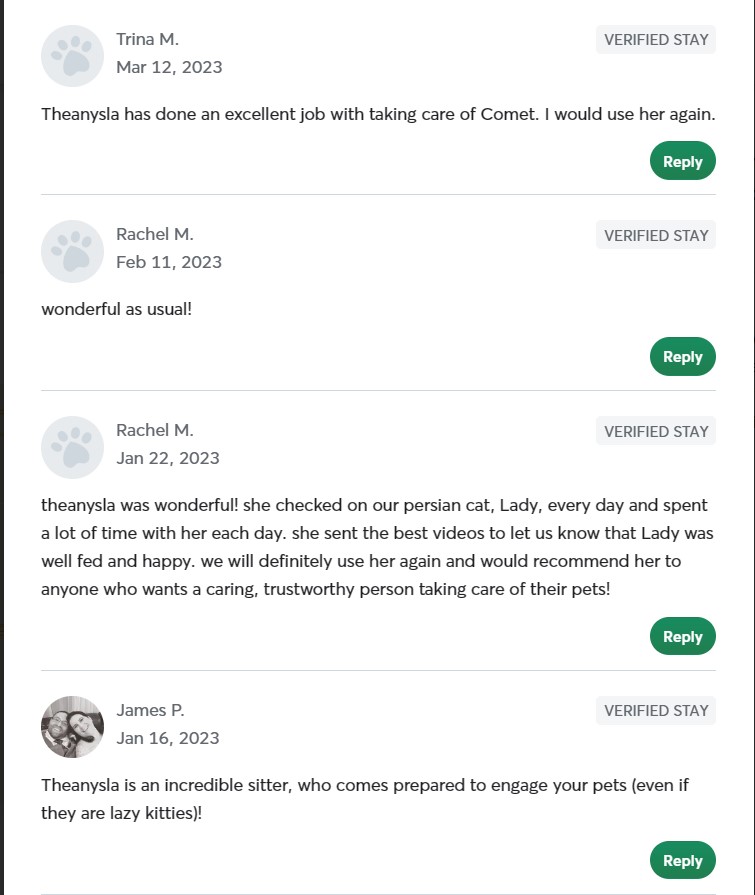Click the "wonderful as usual!" review text
The width and height of the screenshot is (755, 895).
(x=116, y=309)
